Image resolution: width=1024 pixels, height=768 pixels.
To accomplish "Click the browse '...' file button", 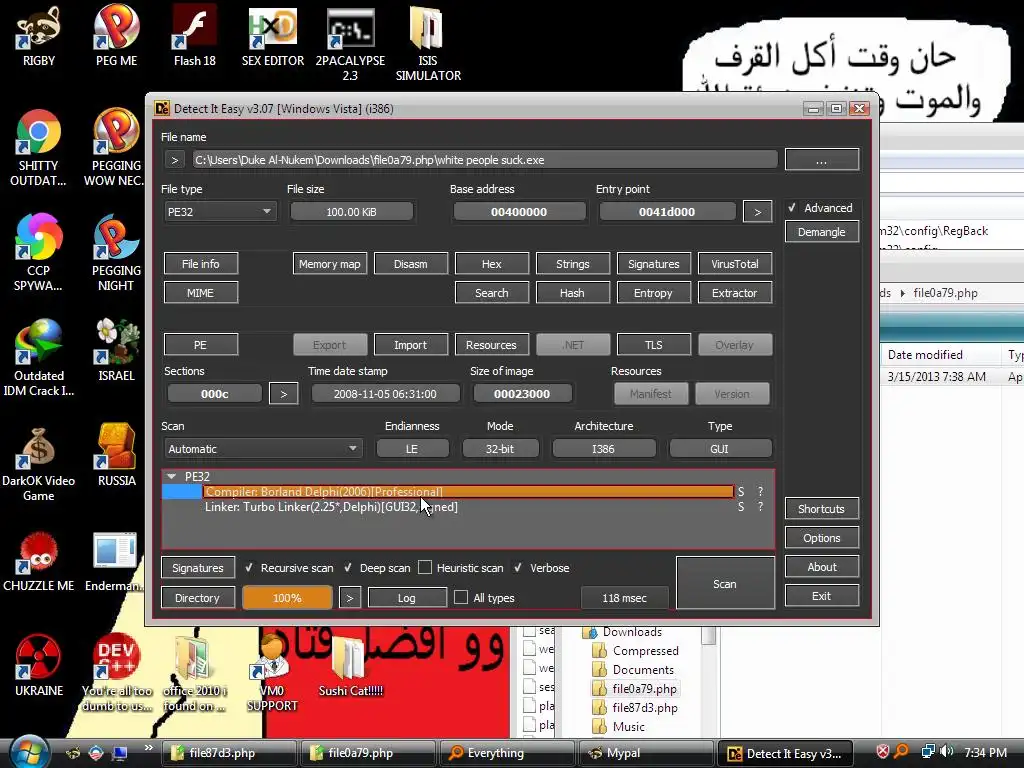I will [x=822, y=159].
